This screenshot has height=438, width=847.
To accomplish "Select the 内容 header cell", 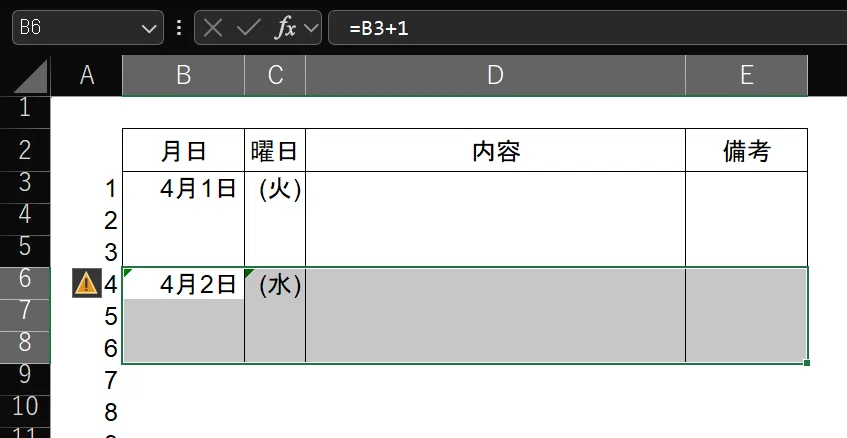I will [x=495, y=151].
